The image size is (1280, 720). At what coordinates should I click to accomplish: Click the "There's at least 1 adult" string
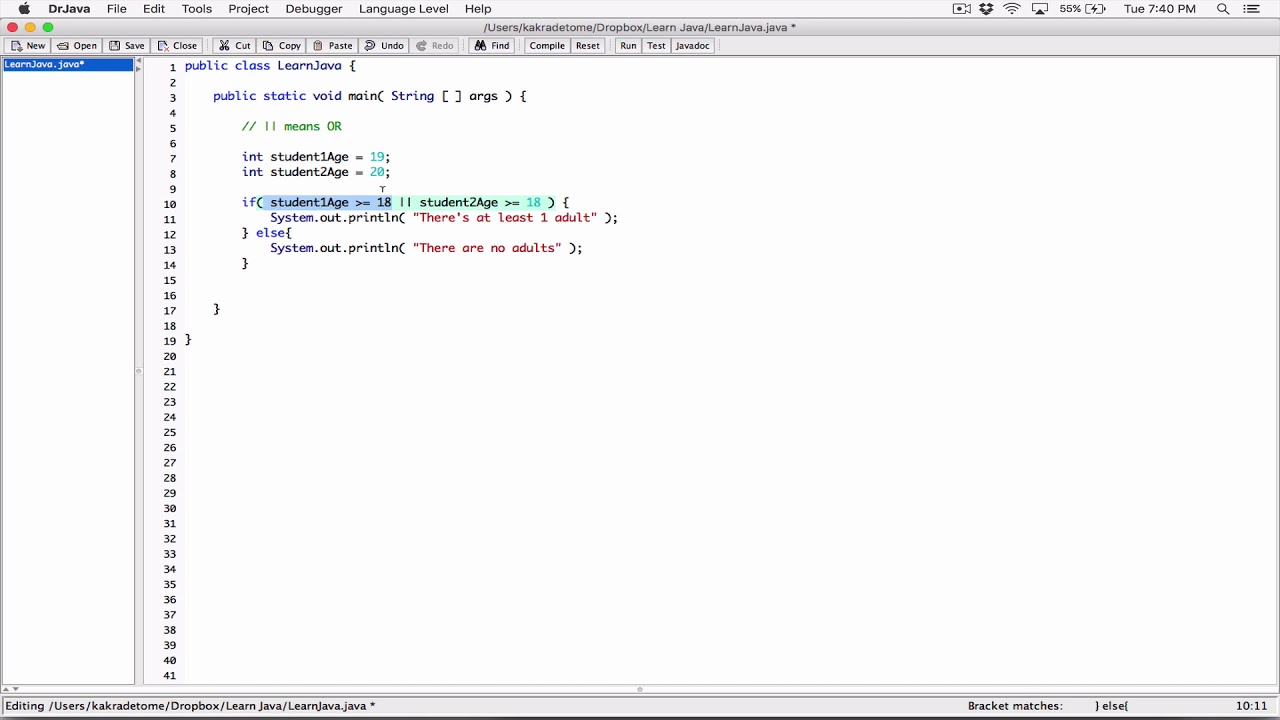tap(504, 218)
